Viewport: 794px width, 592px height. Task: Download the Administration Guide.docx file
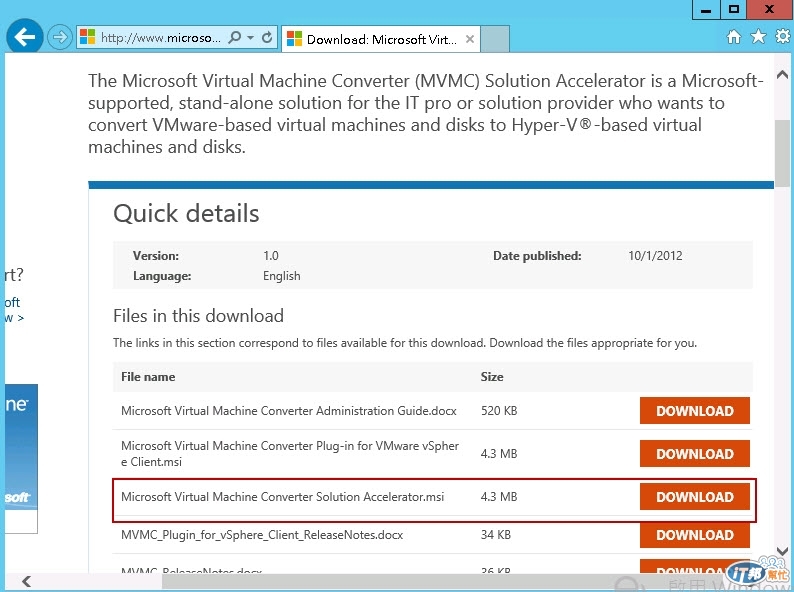click(x=694, y=411)
